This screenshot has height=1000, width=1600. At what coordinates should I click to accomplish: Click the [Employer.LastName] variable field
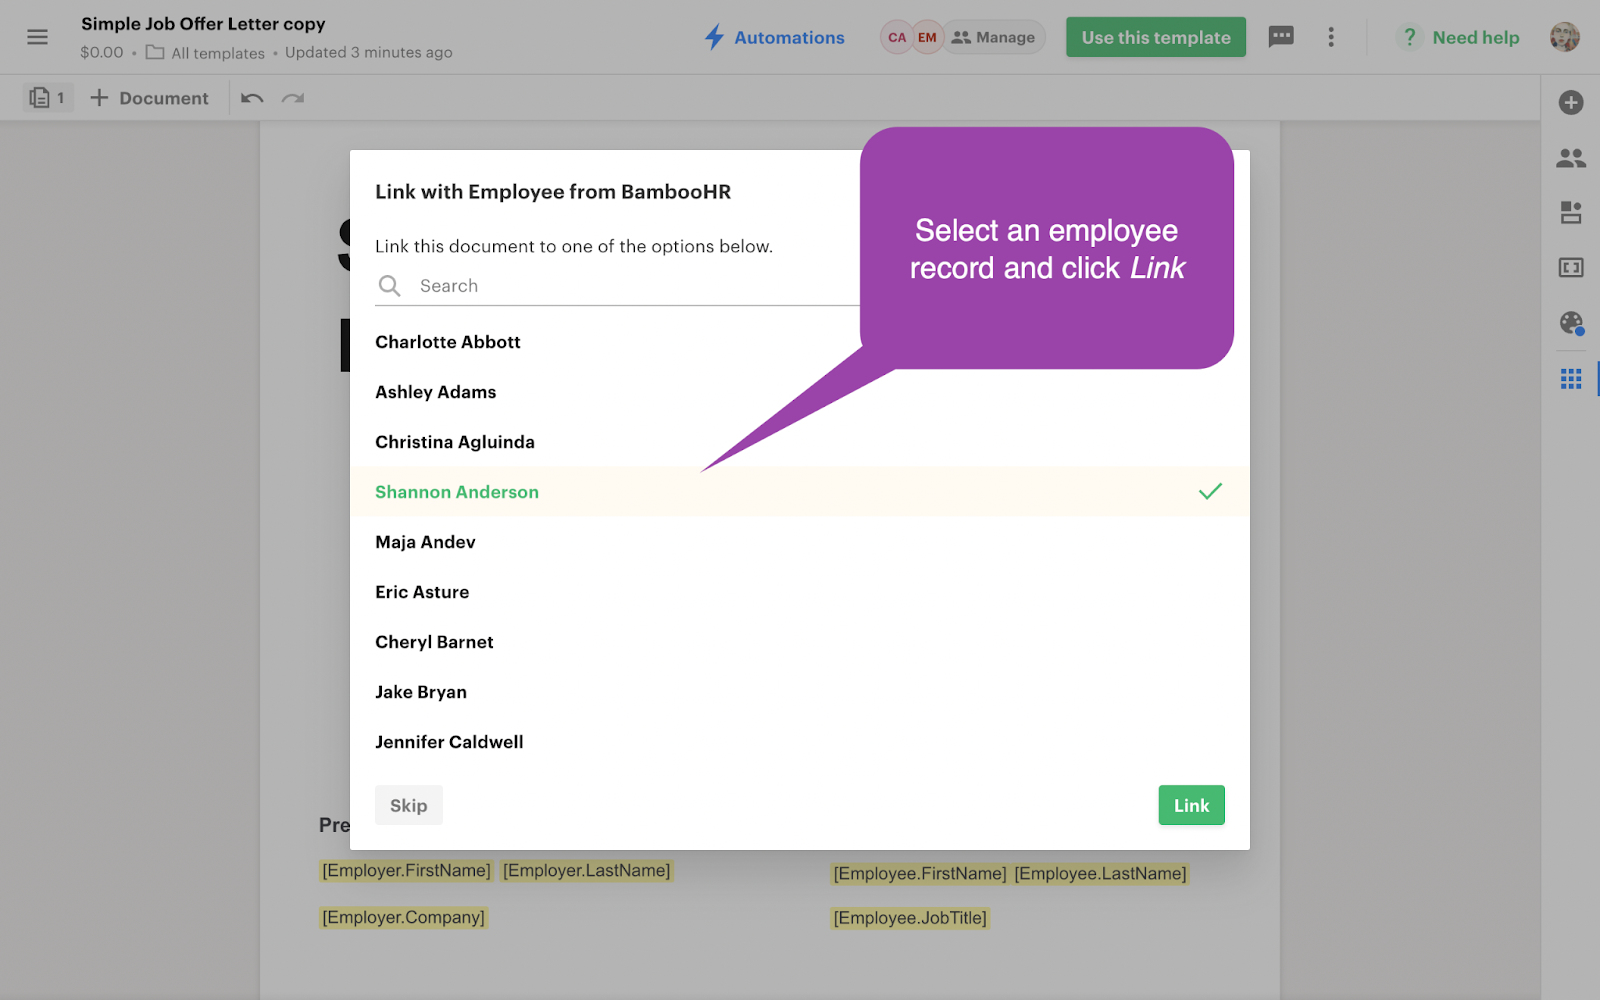pyautogui.click(x=586, y=871)
